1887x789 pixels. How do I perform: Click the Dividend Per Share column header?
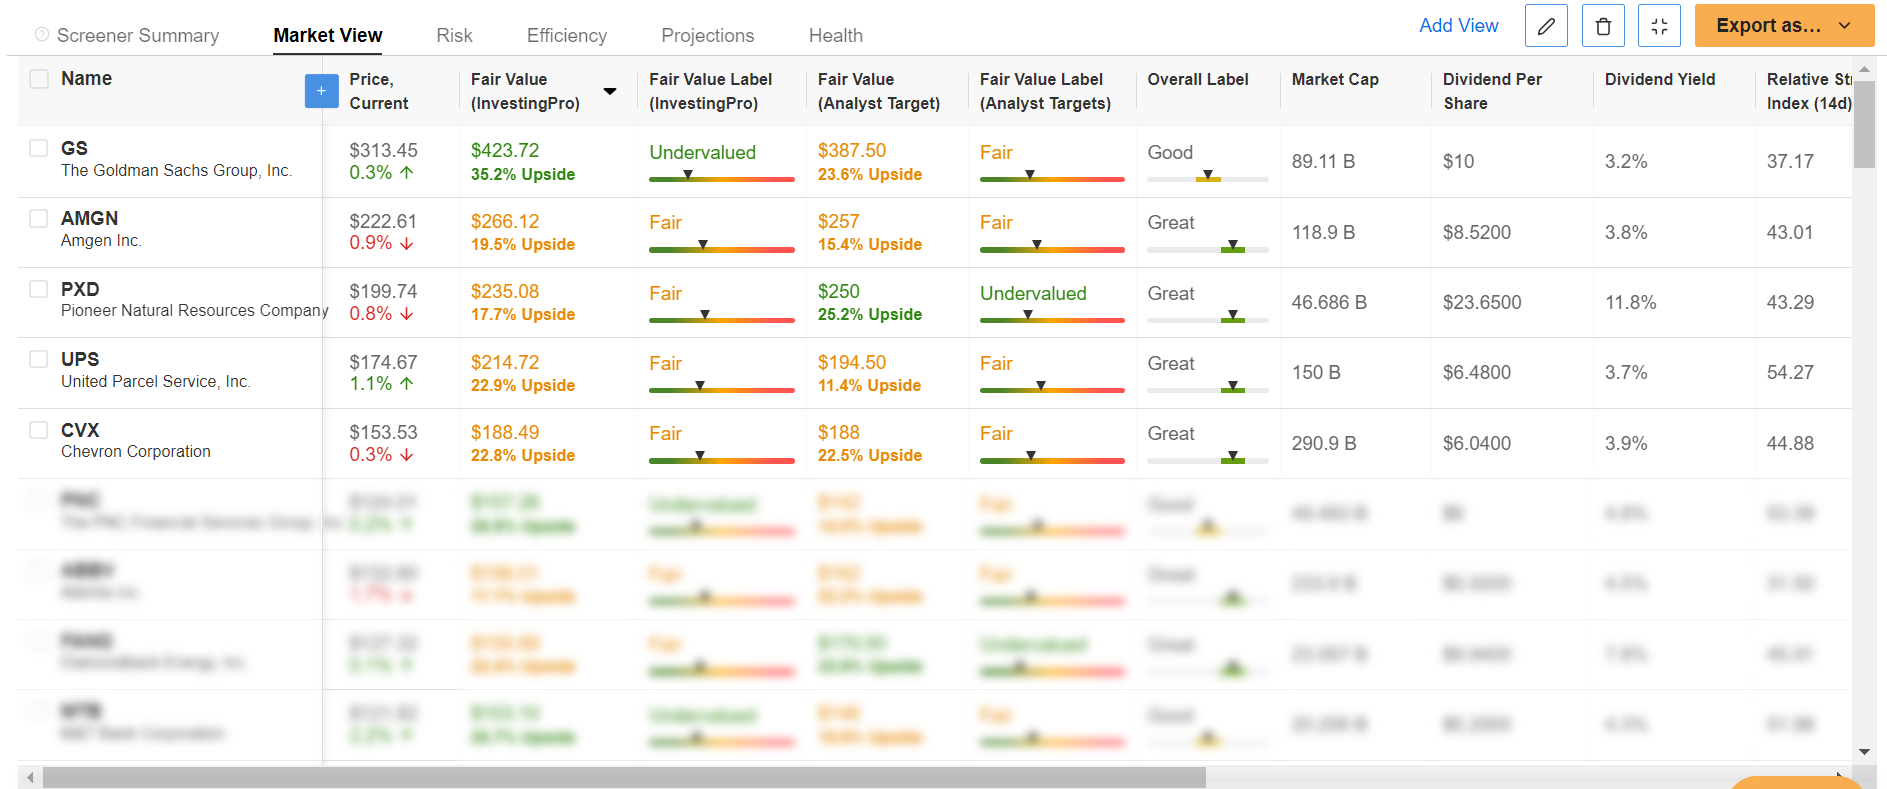pos(1493,91)
